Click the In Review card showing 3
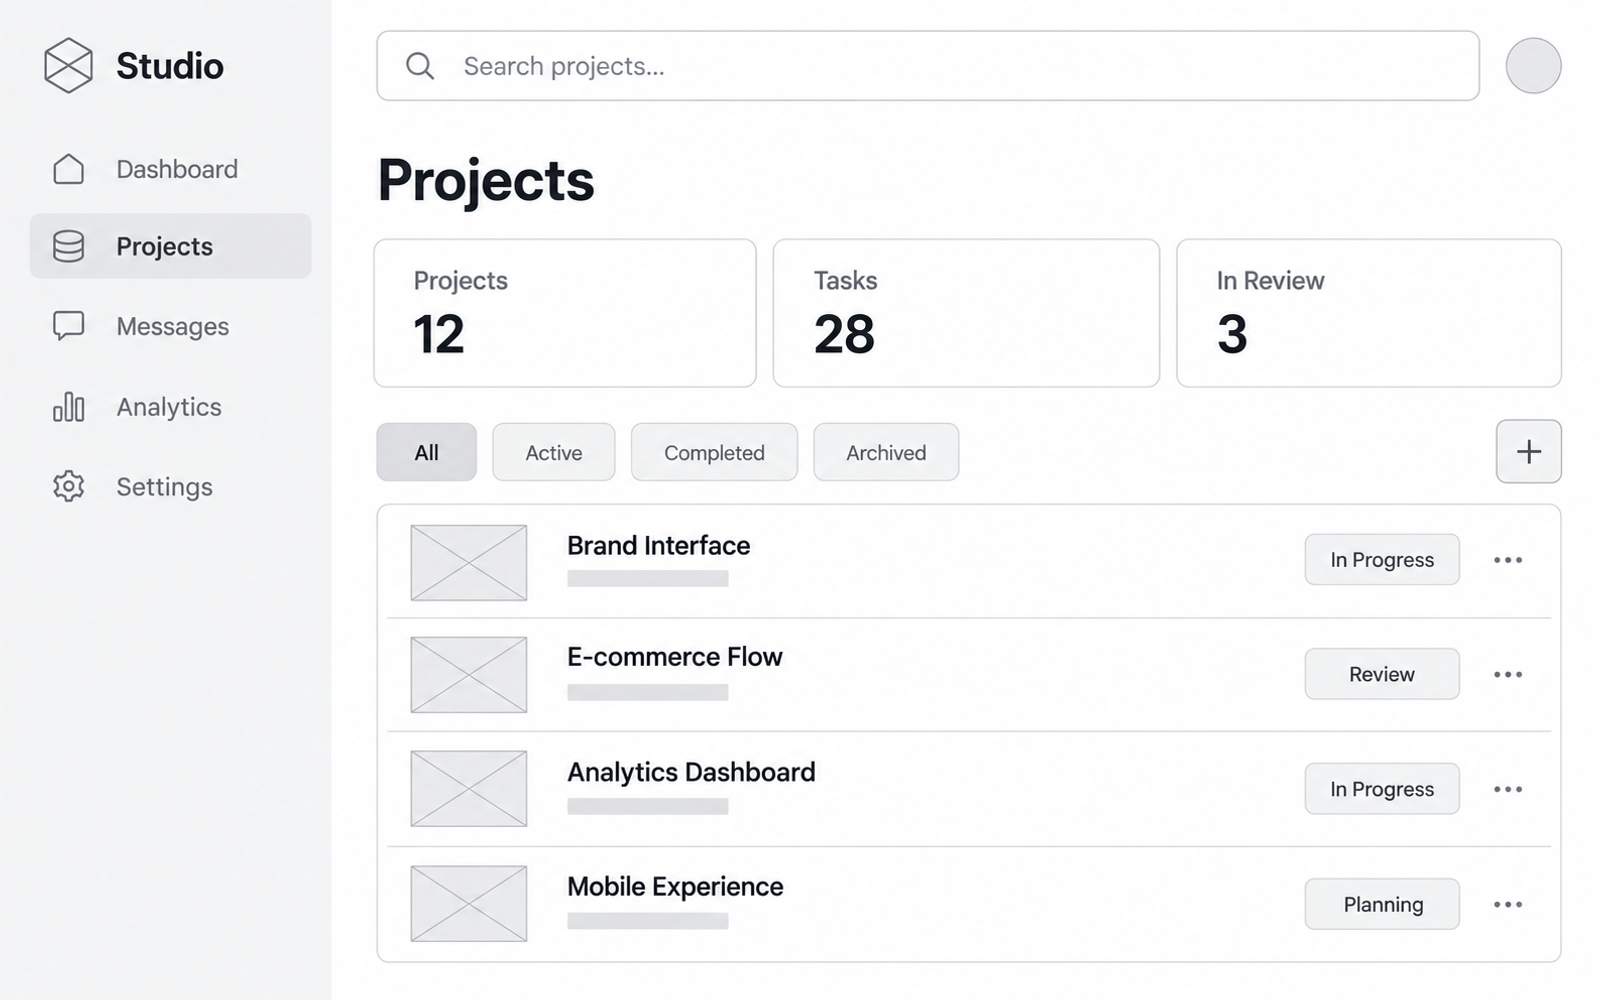This screenshot has width=1600, height=1000. [1369, 313]
